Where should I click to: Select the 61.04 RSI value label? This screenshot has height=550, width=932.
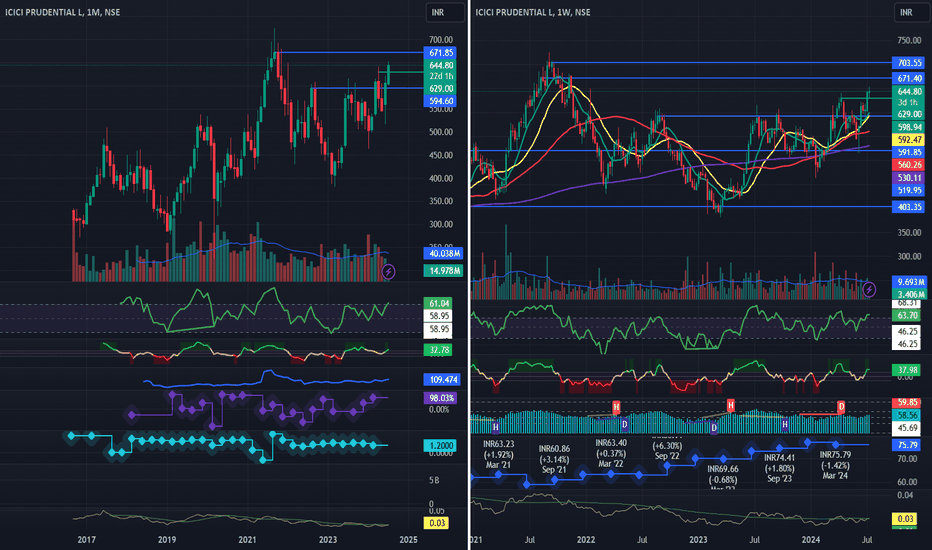click(x=439, y=303)
